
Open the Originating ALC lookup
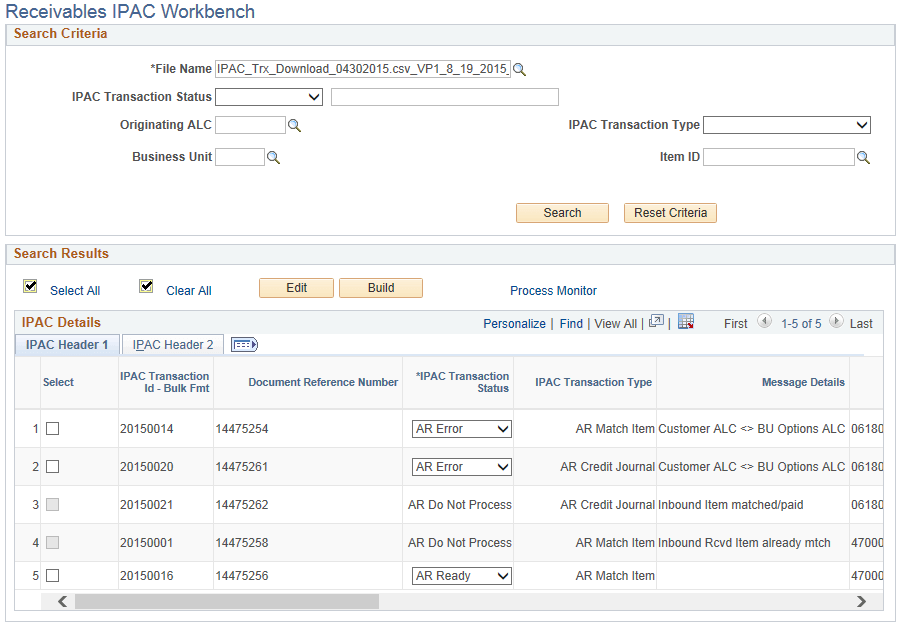coord(293,125)
